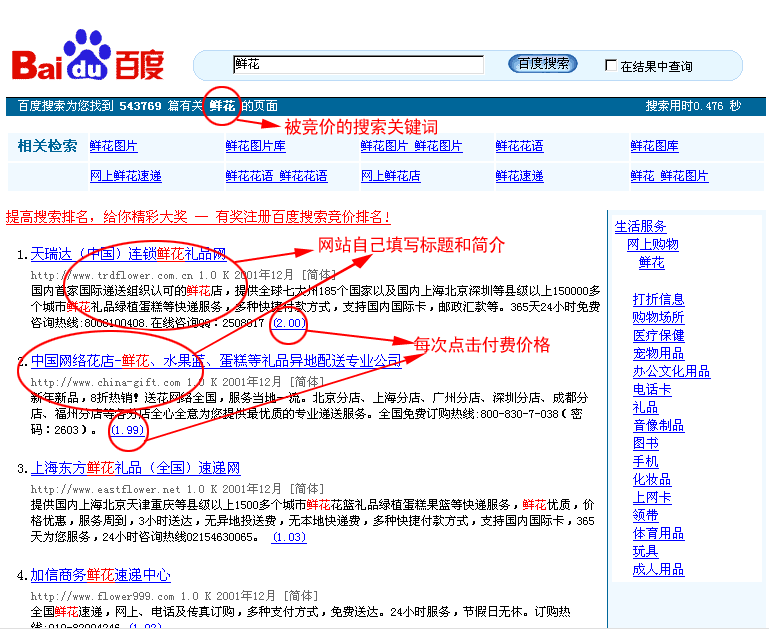Open the 上海东方鲜花礼品 result

(x=135, y=468)
